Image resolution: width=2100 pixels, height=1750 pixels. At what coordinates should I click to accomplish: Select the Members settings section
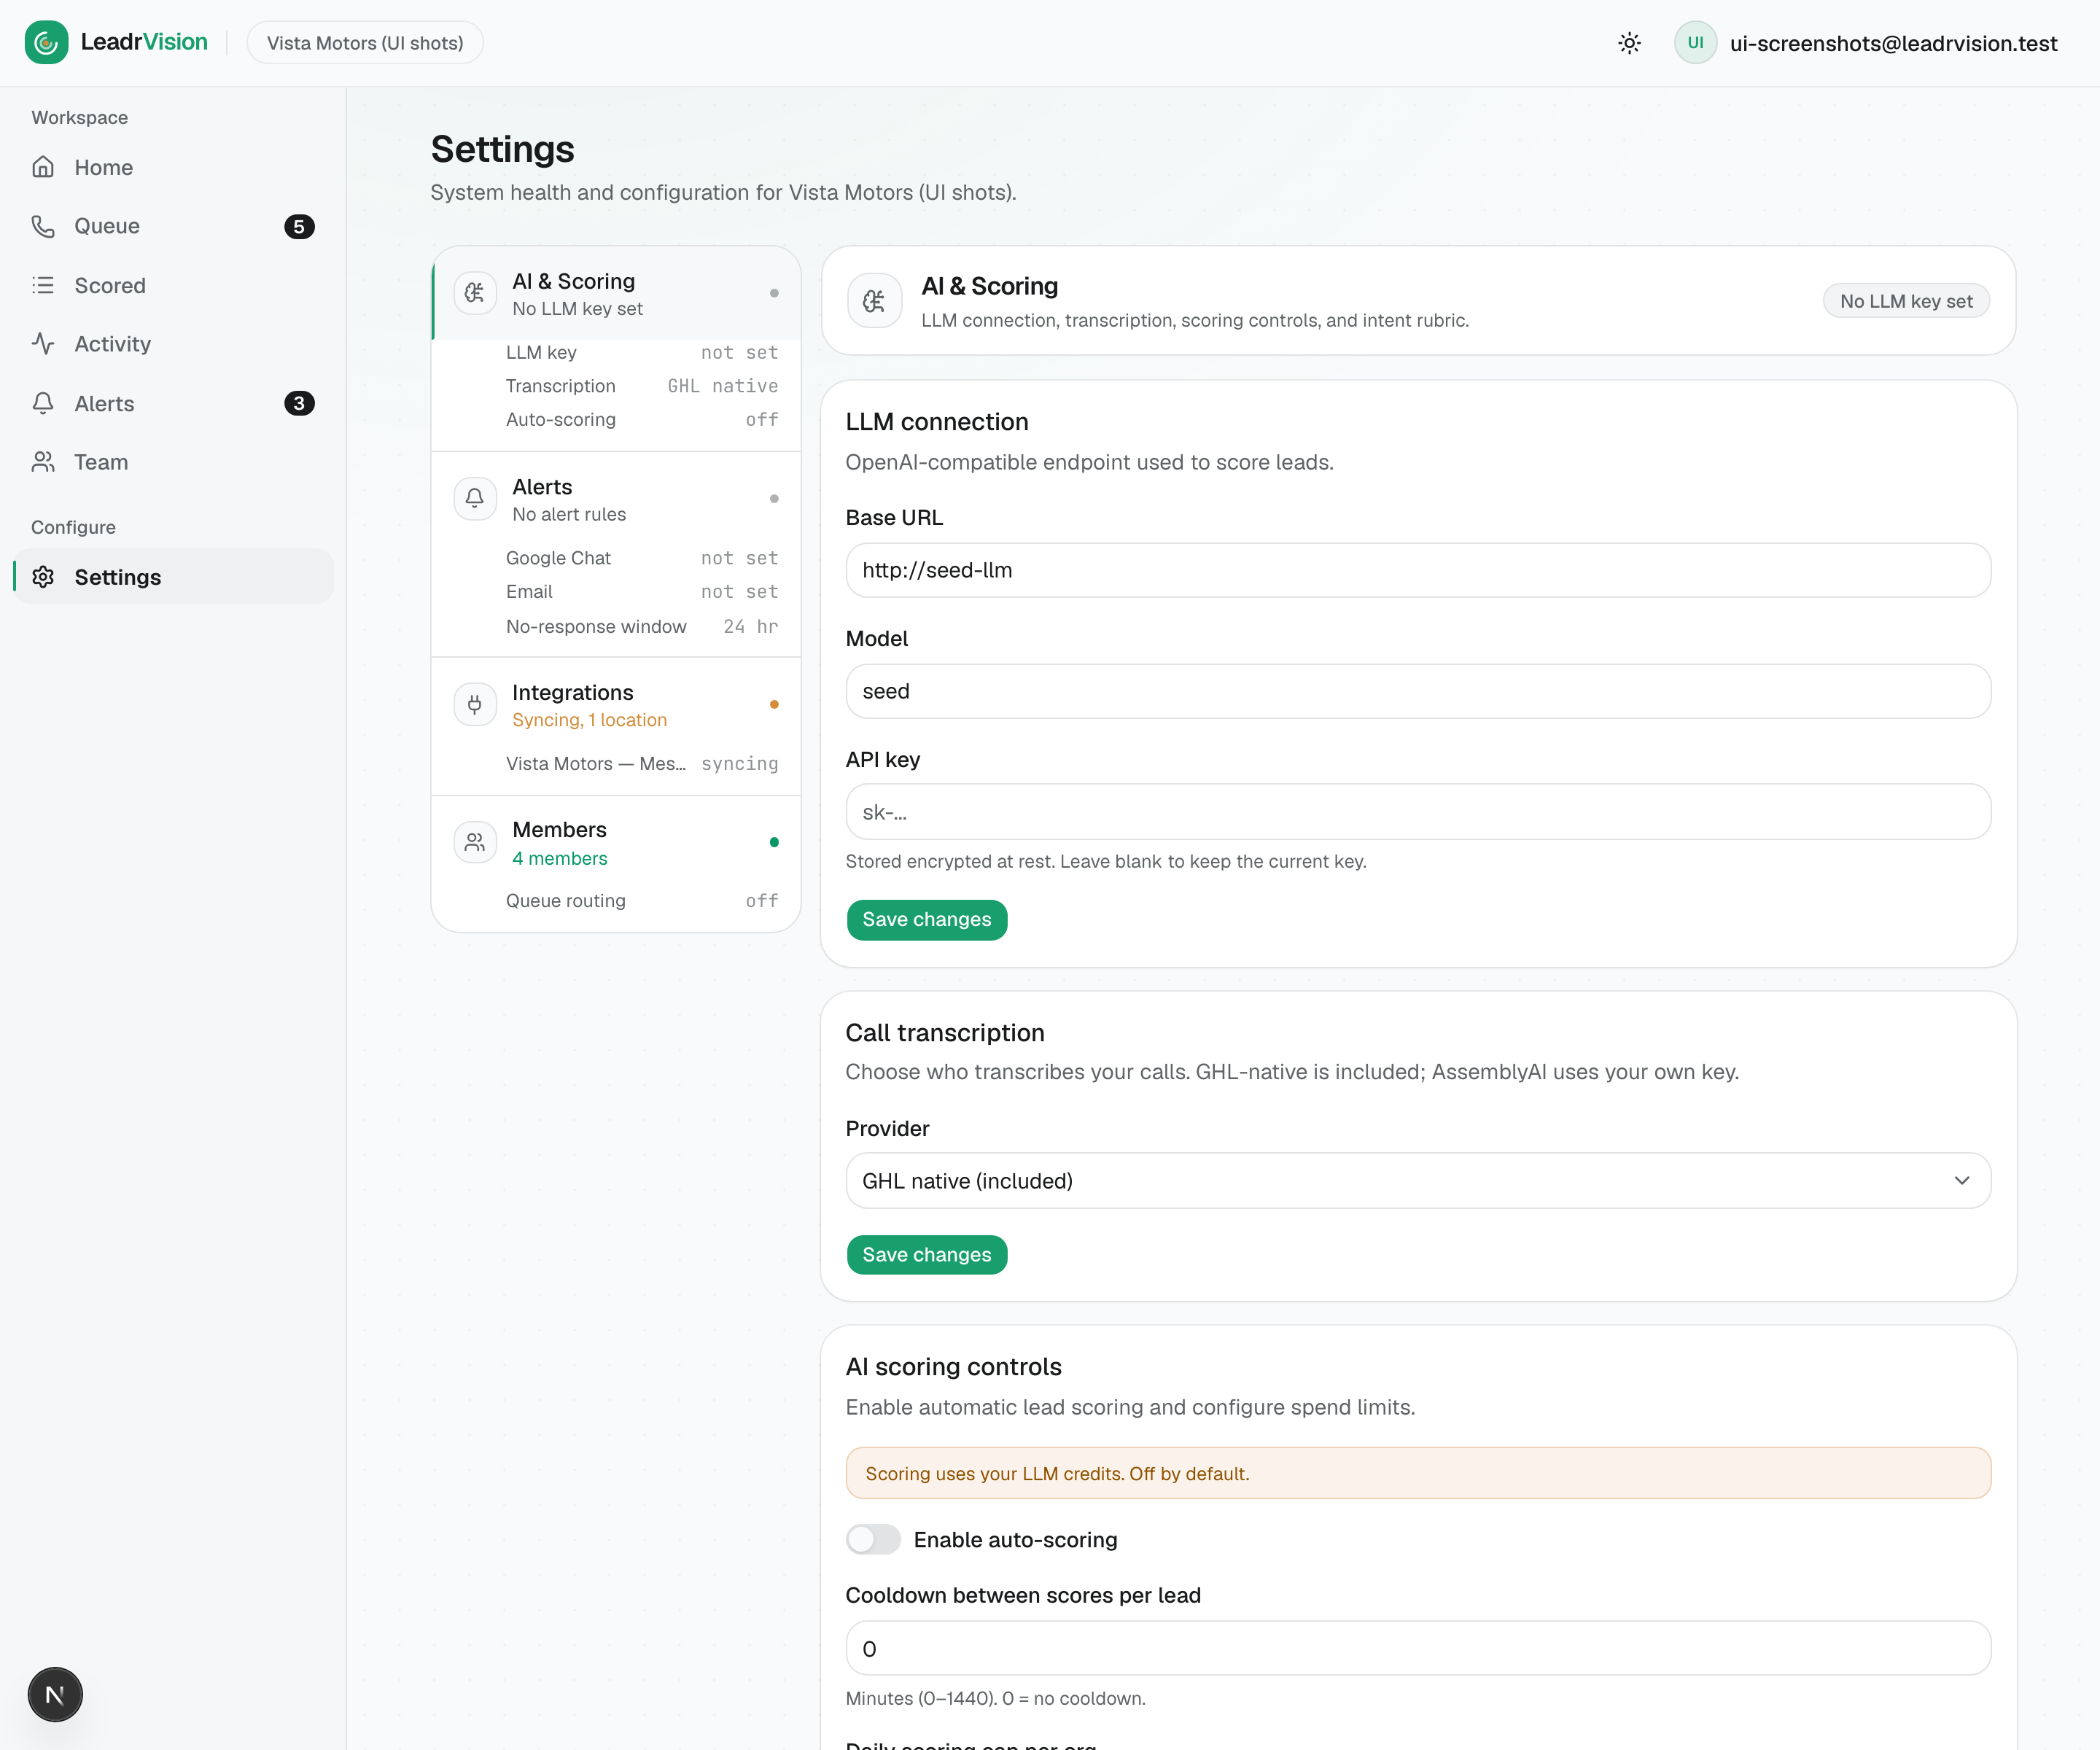tap(616, 843)
